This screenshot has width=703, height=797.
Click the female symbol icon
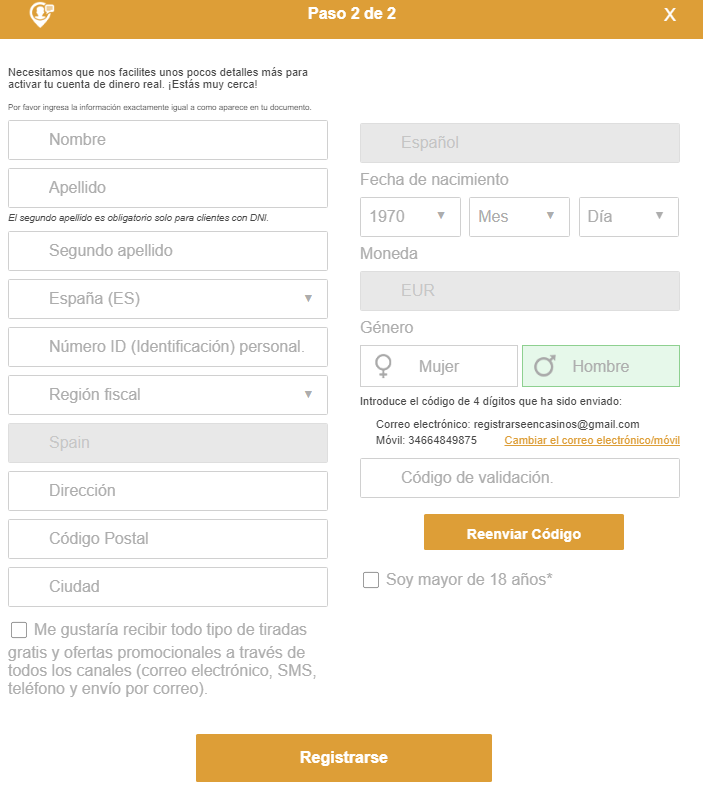[x=383, y=366]
